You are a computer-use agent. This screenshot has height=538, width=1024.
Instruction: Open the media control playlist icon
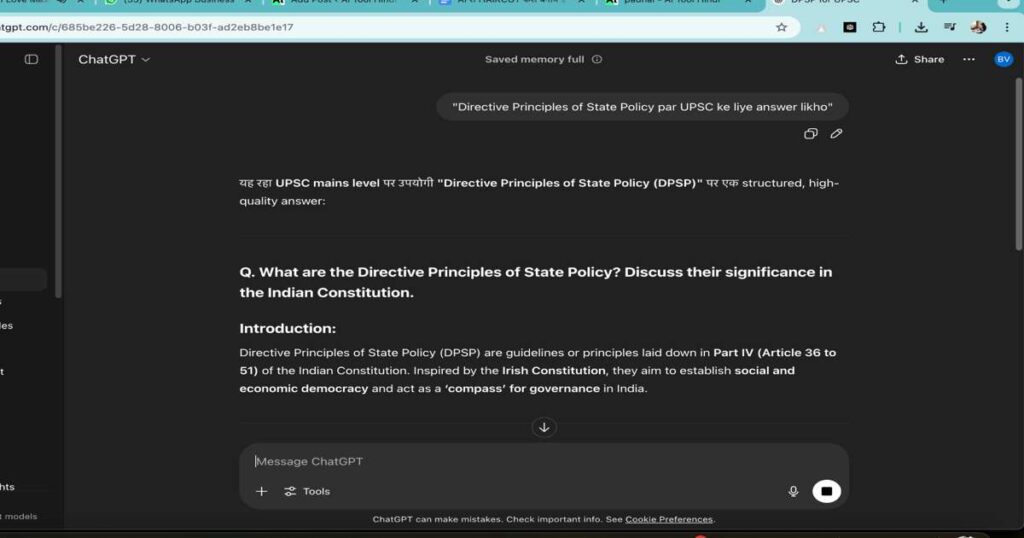(950, 27)
